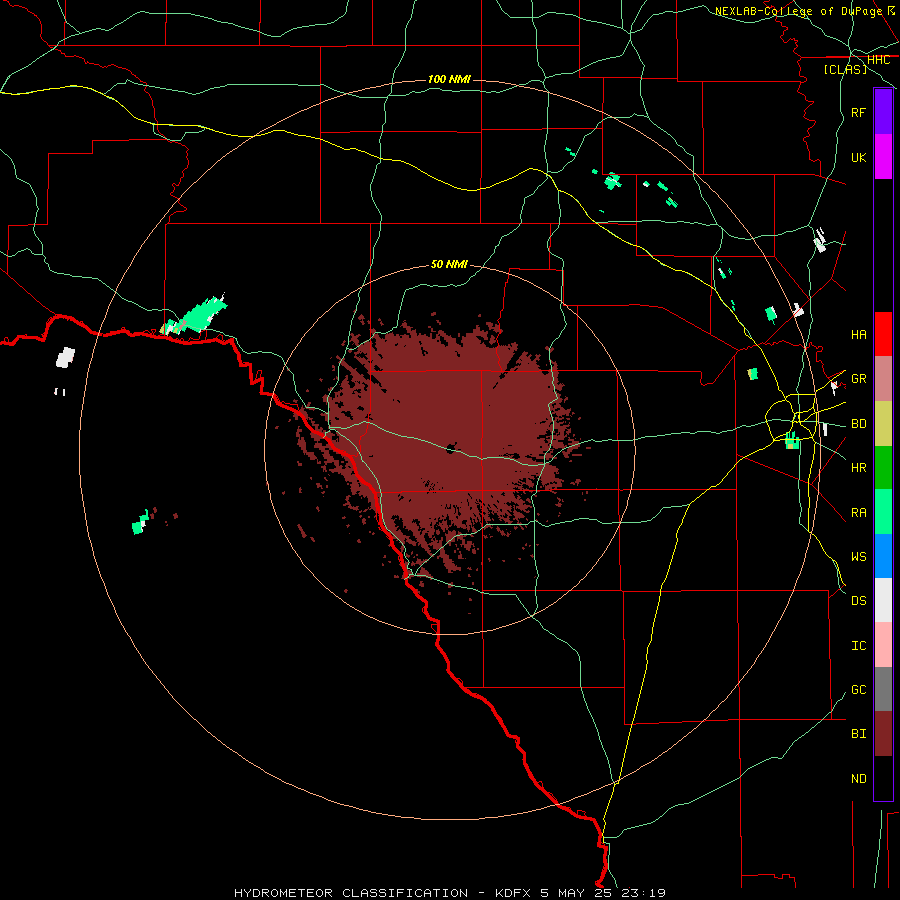Select the light pink IC ice crystals swatch
Screen dimensions: 900x900
[x=883, y=645]
